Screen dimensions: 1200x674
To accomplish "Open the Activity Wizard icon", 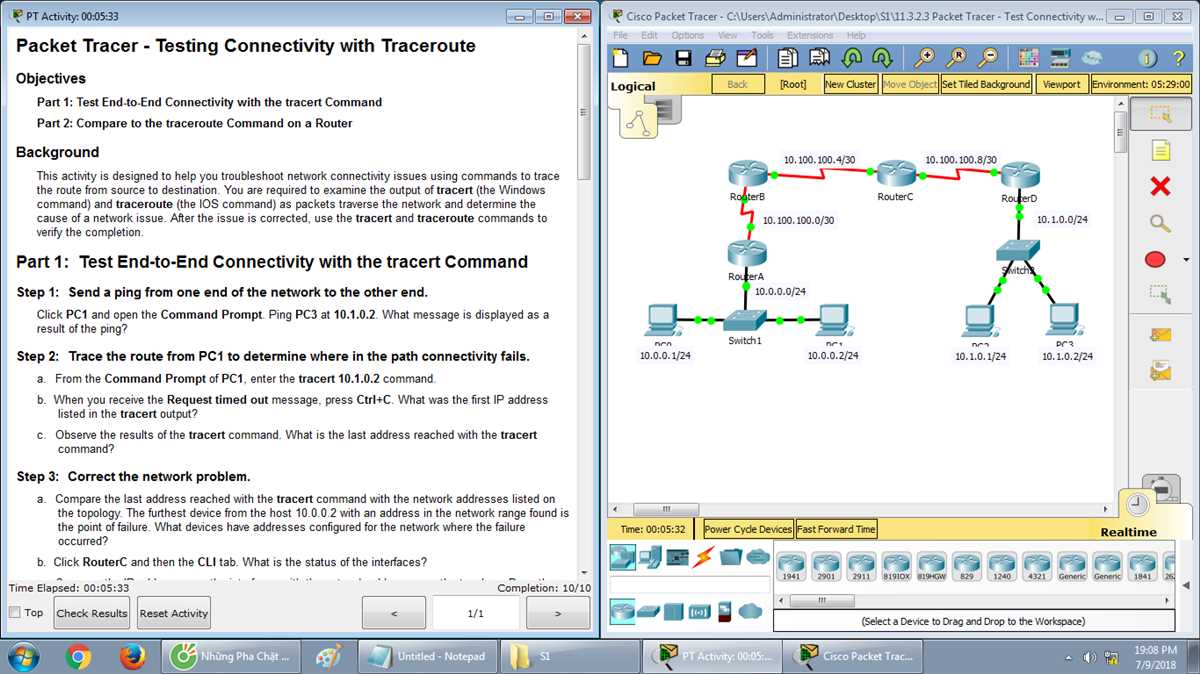I will 746,58.
